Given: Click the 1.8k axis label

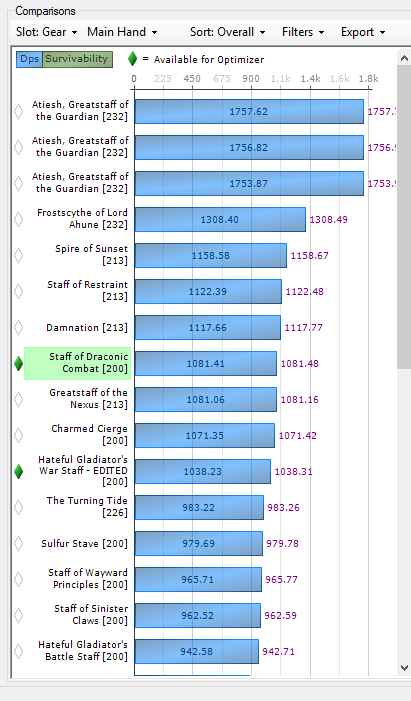Looking at the screenshot, I should [369, 79].
